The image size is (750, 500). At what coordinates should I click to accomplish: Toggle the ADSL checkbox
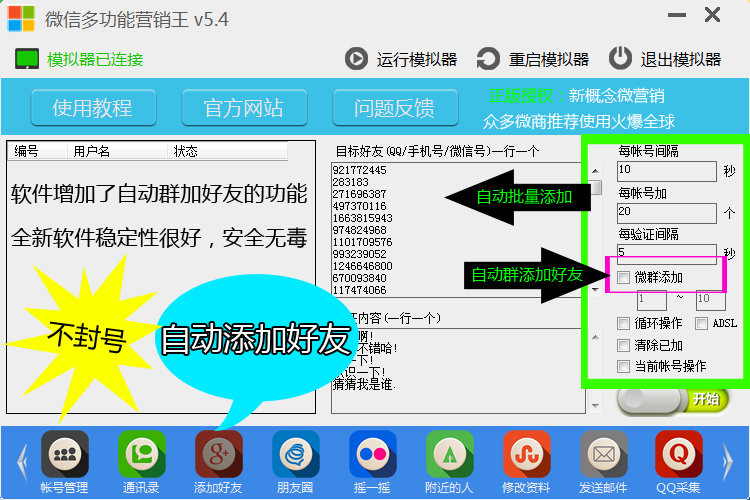(x=701, y=323)
